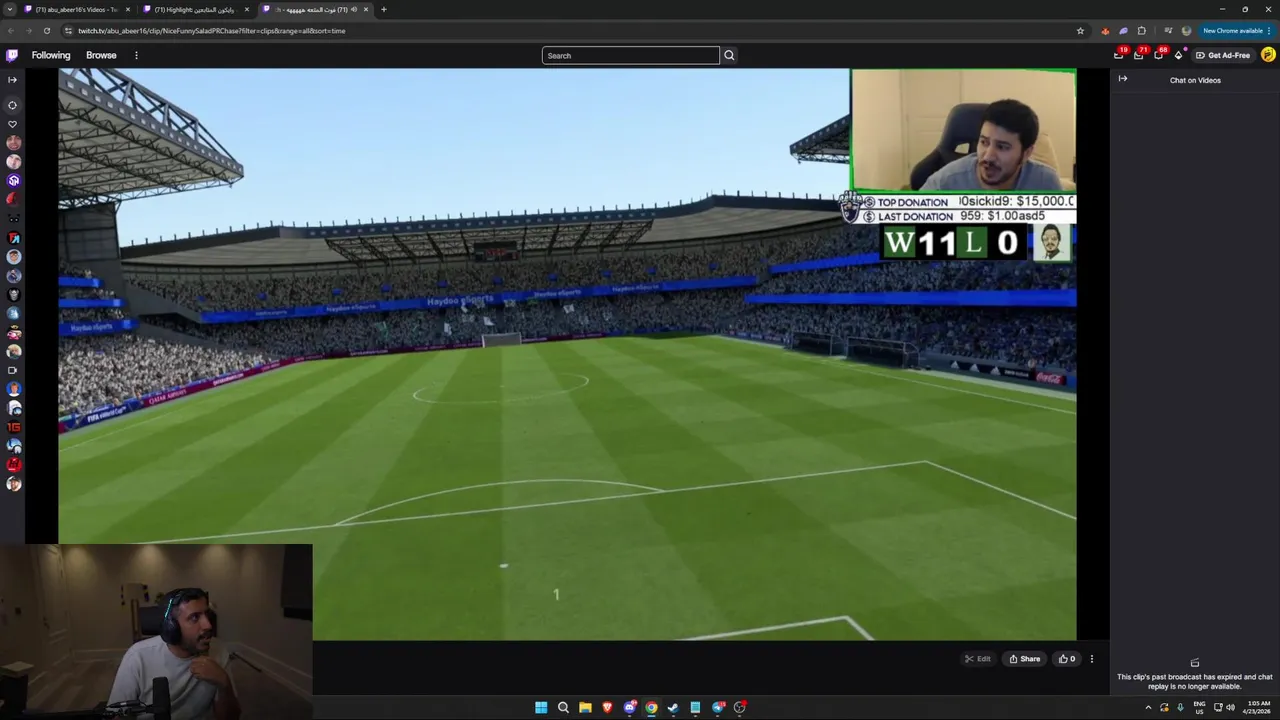Open the yellow user avatar menu

point(1268,55)
